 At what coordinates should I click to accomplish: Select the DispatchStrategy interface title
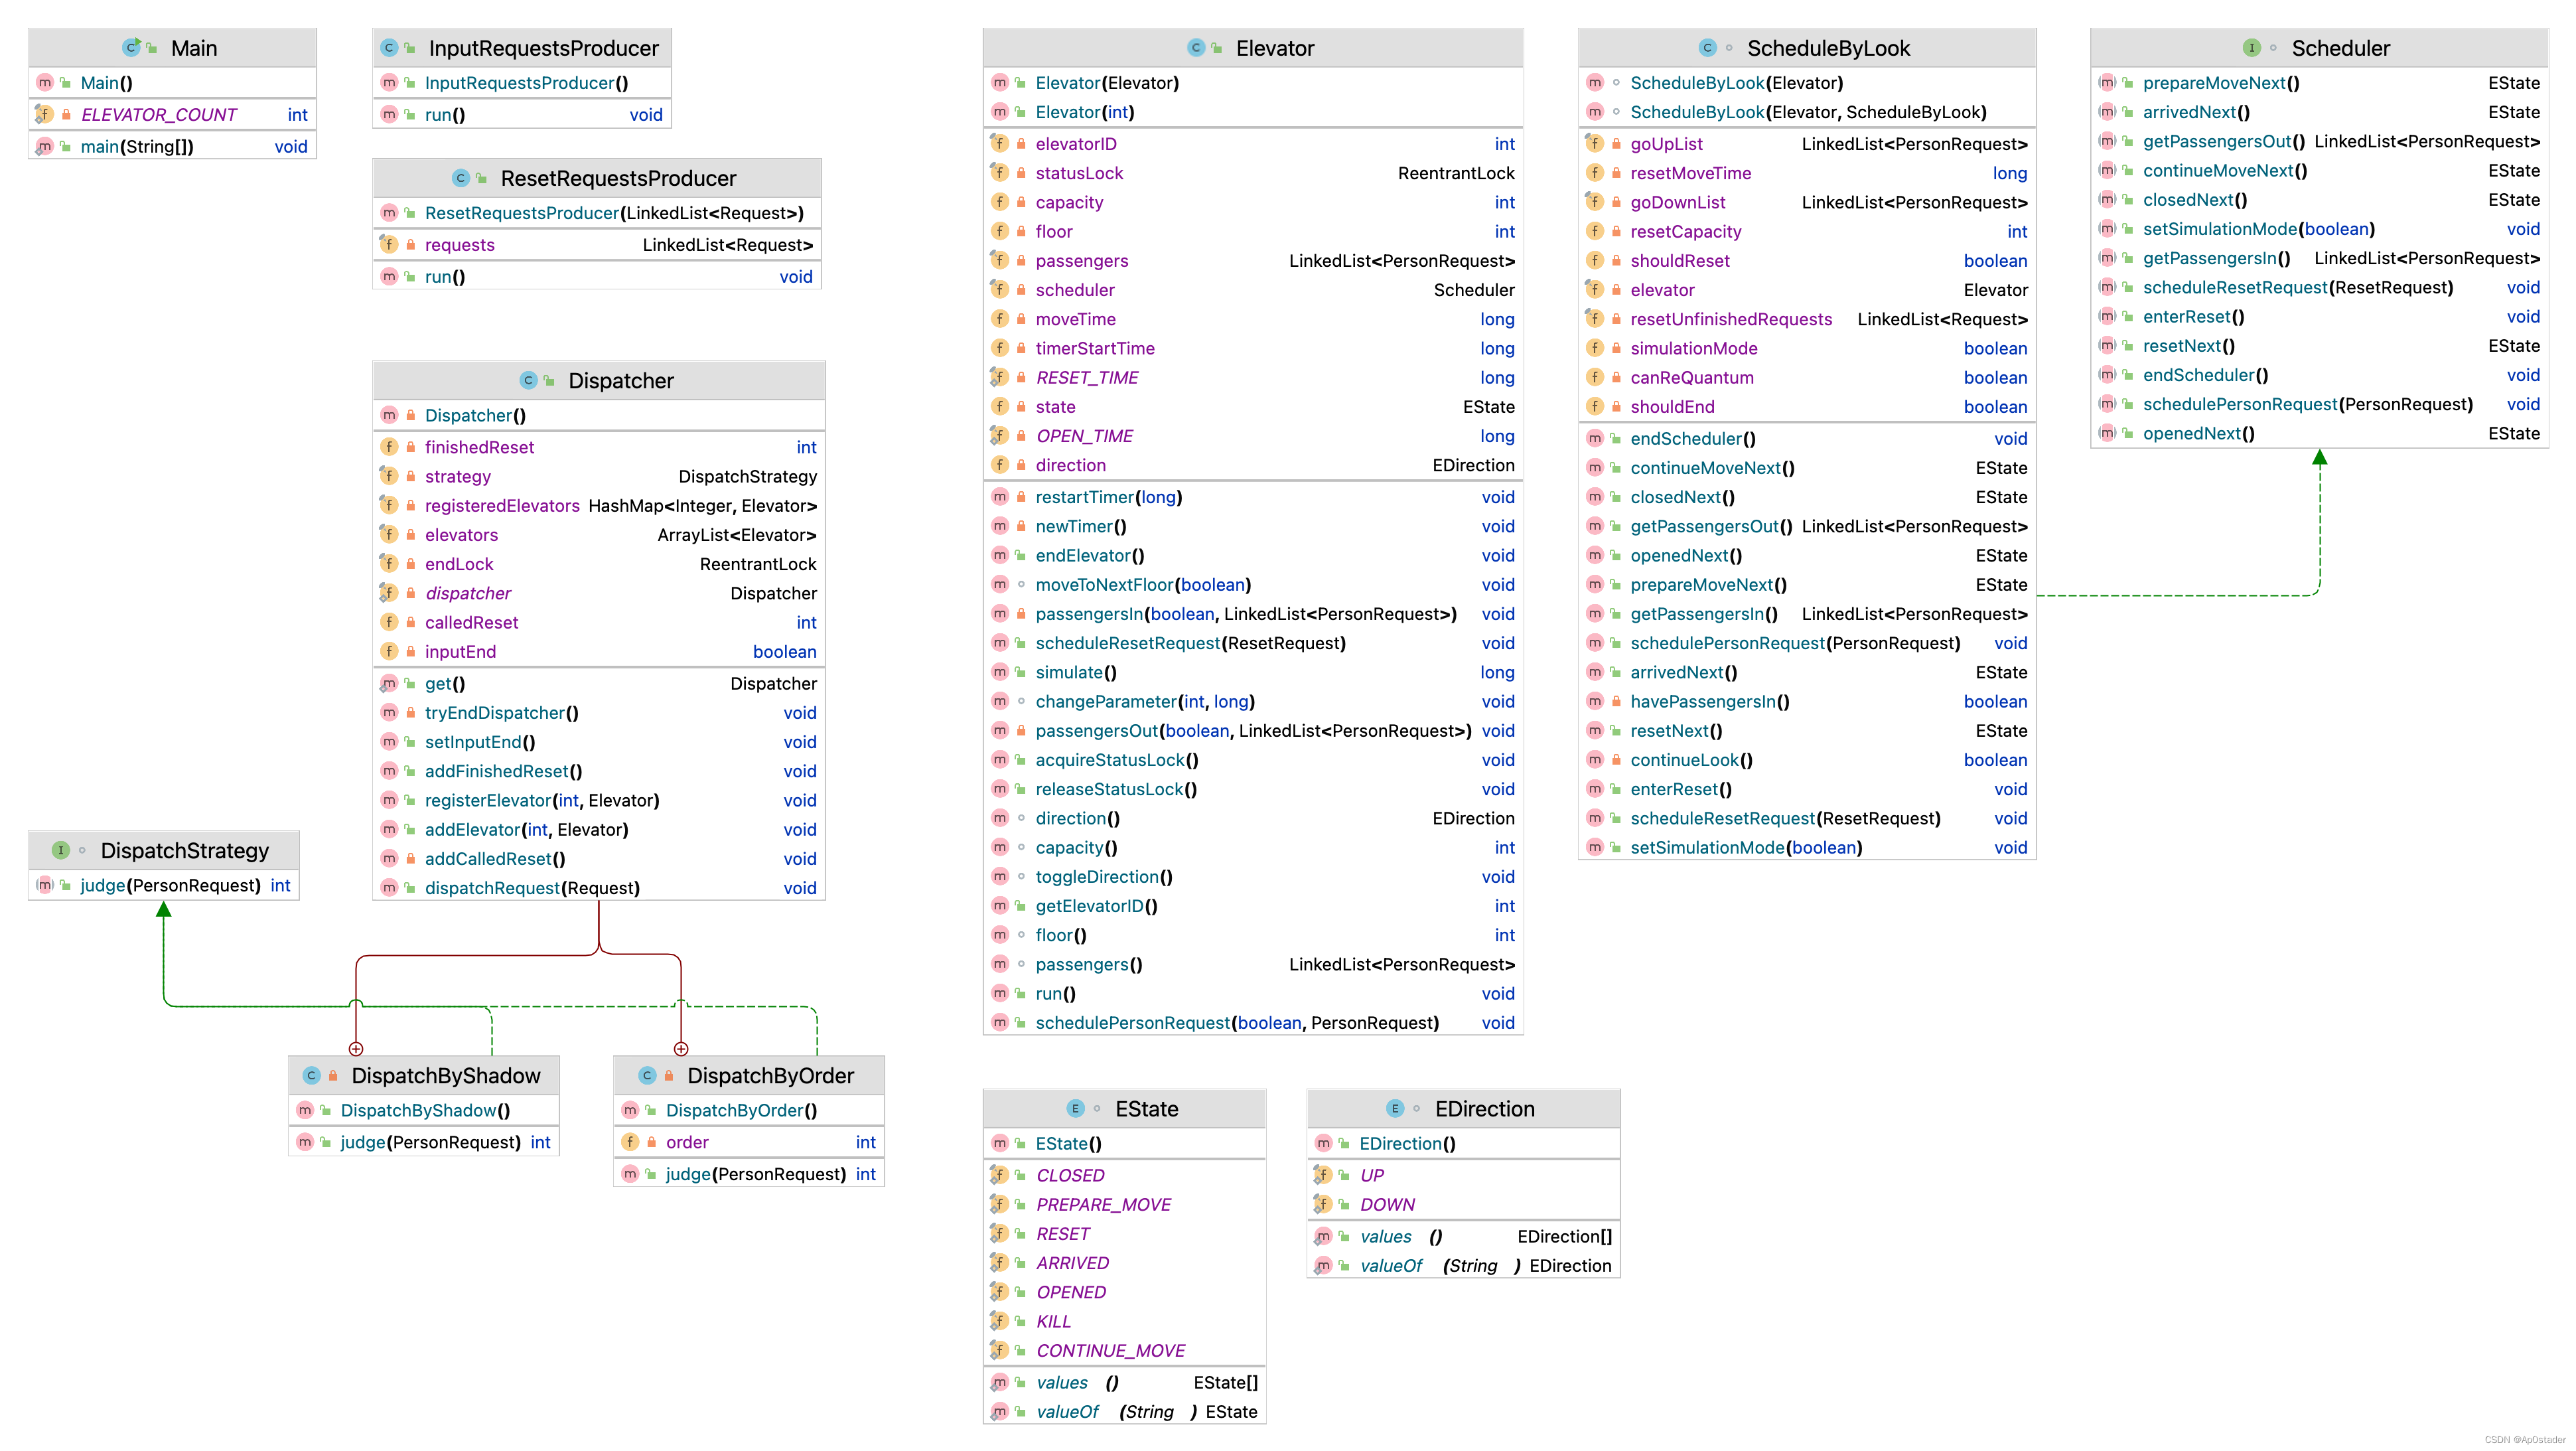click(x=185, y=851)
